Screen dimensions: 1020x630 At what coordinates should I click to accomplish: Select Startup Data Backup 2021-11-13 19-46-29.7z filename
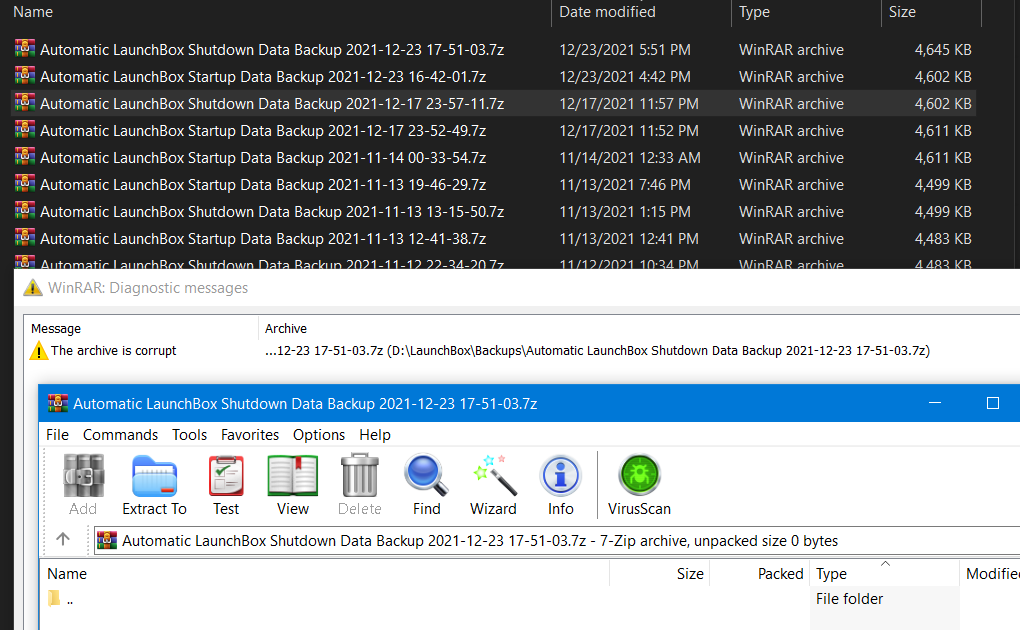click(263, 185)
